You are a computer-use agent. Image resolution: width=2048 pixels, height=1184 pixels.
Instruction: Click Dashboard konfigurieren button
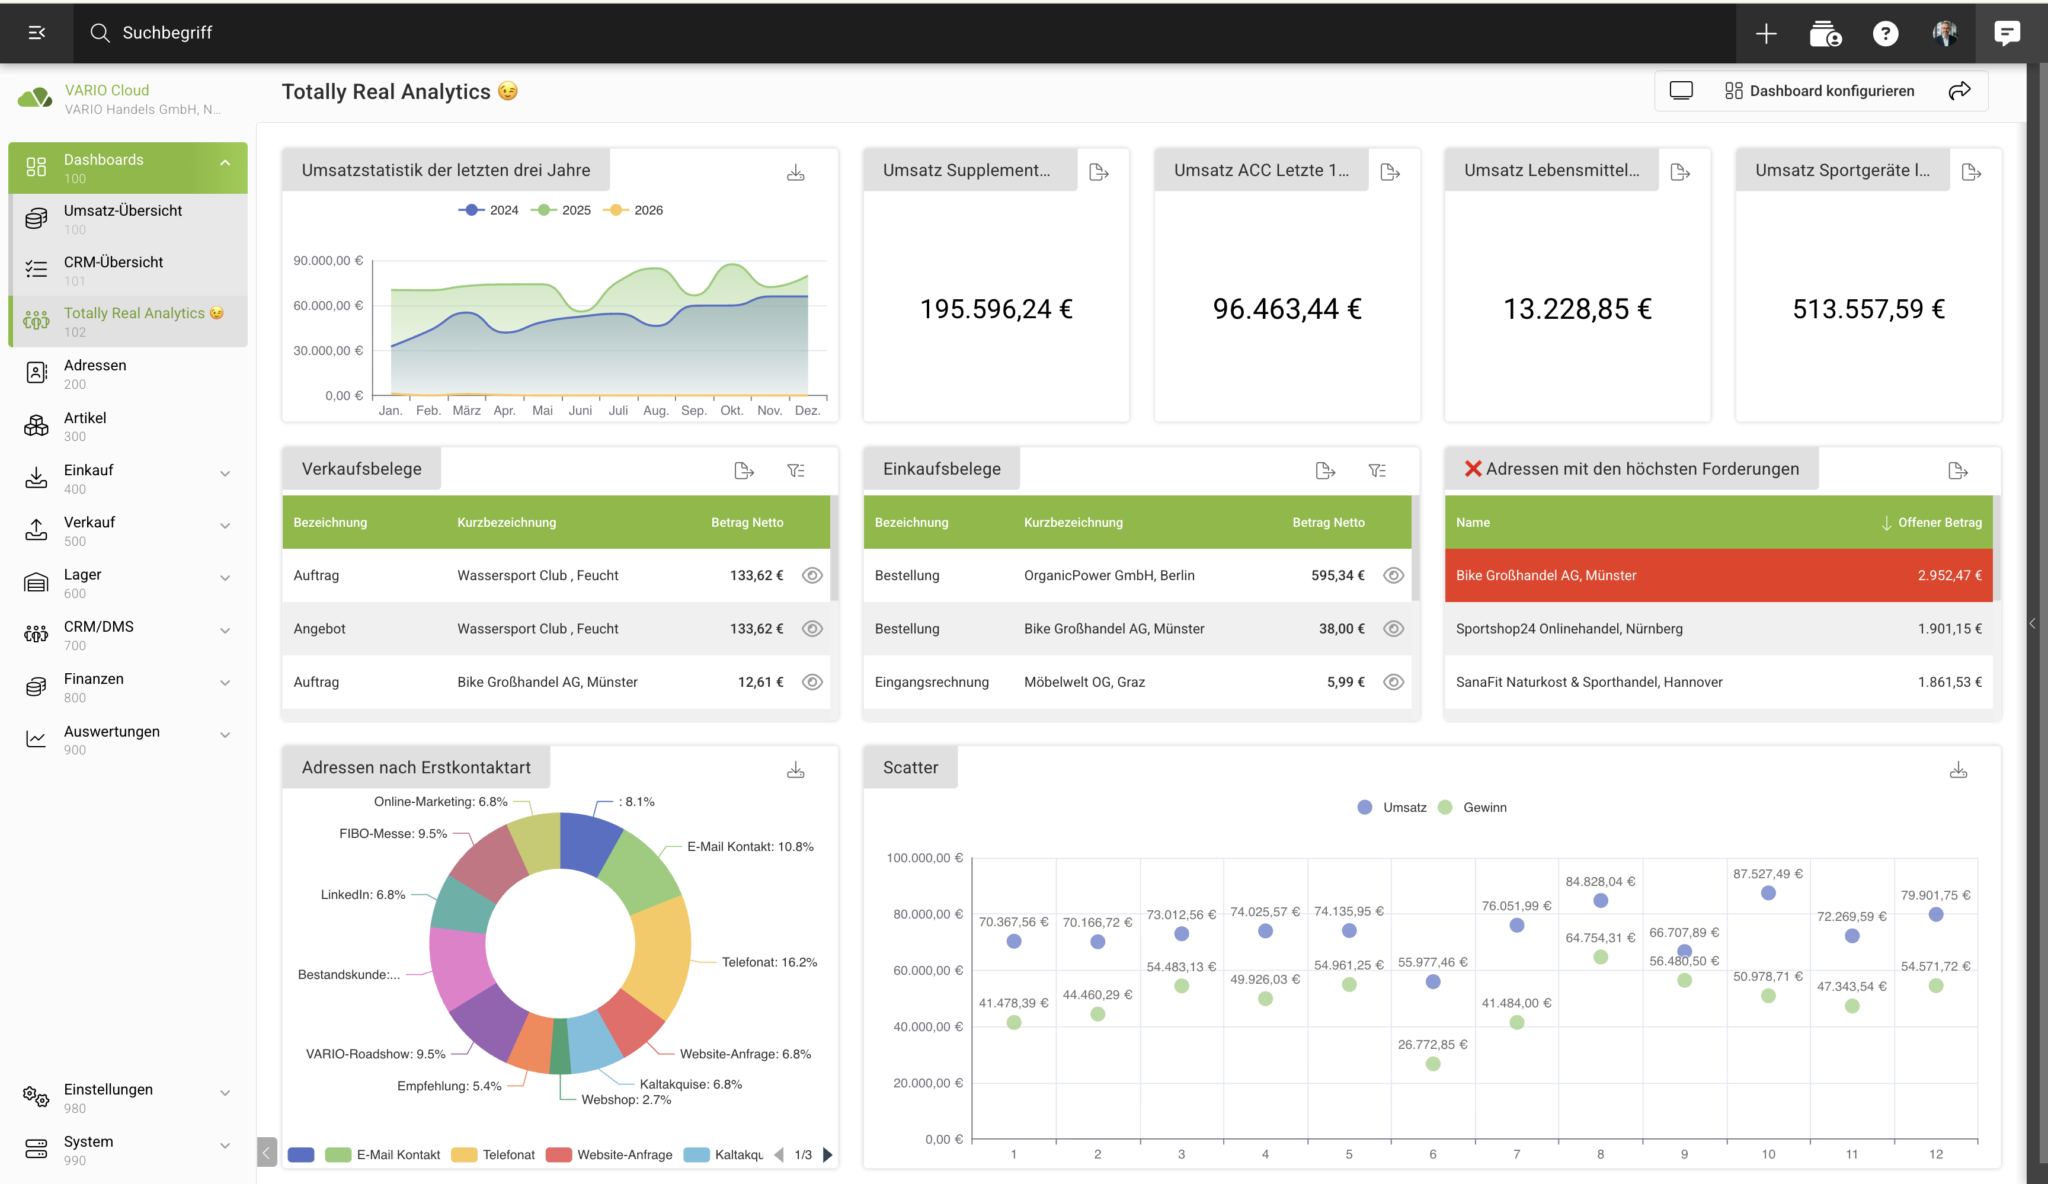(x=1819, y=91)
